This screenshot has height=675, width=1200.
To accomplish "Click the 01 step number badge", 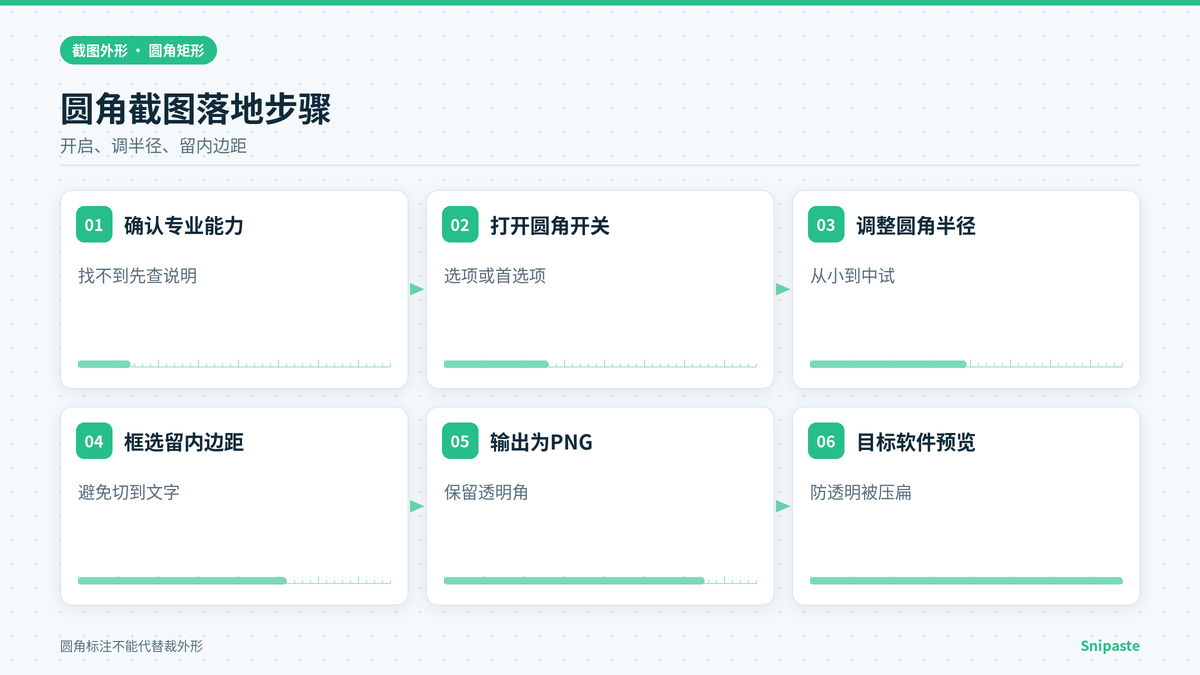I will pos(94,225).
